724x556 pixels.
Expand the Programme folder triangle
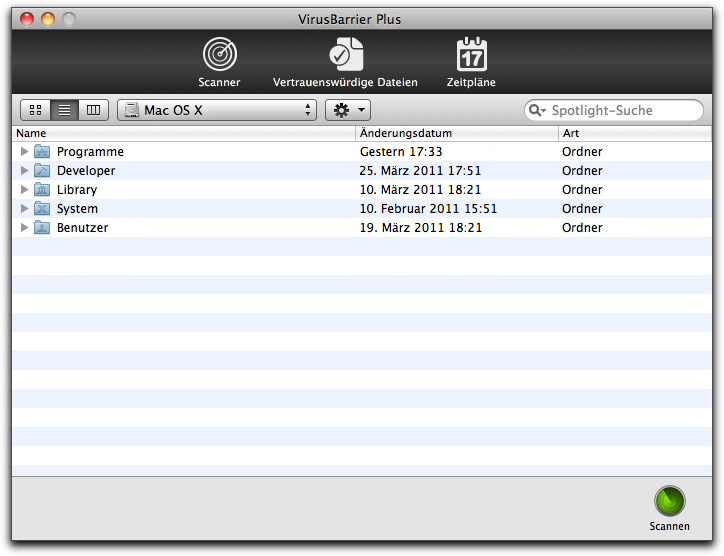24,151
